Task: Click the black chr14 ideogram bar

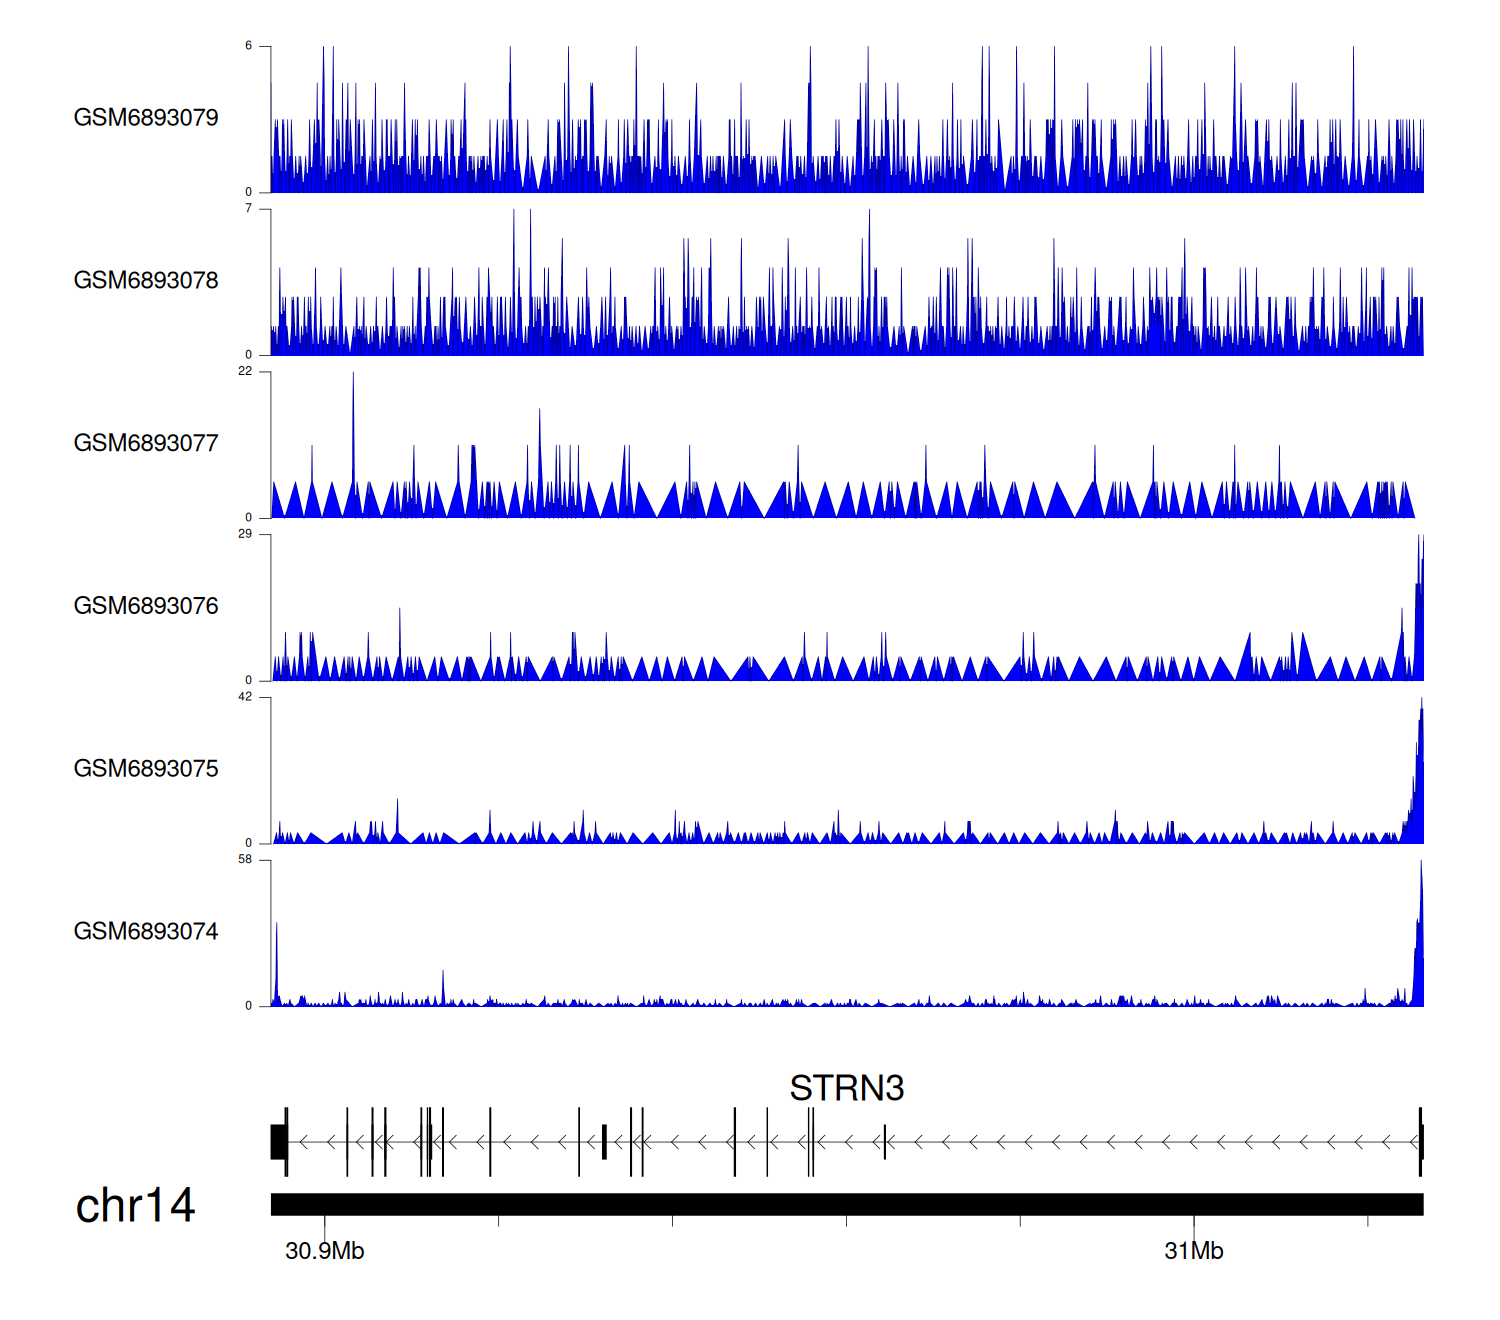Action: (846, 1204)
